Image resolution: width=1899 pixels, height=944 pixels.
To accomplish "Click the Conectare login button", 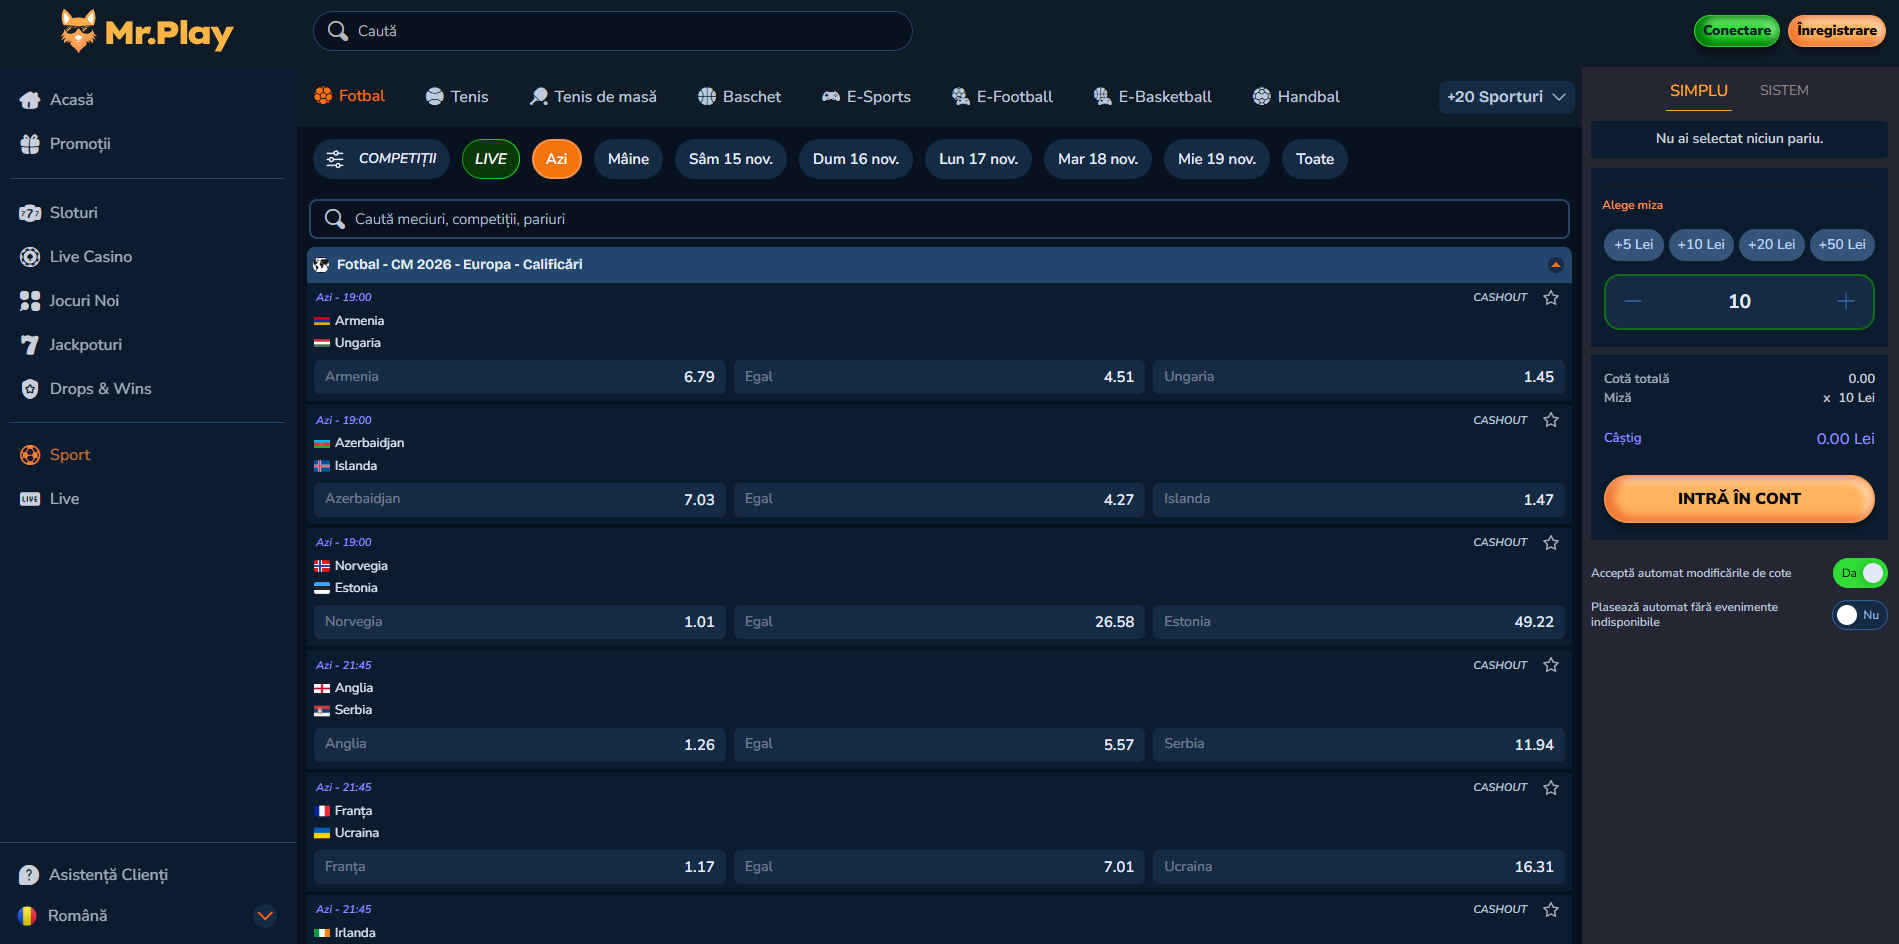I will 1736,31.
